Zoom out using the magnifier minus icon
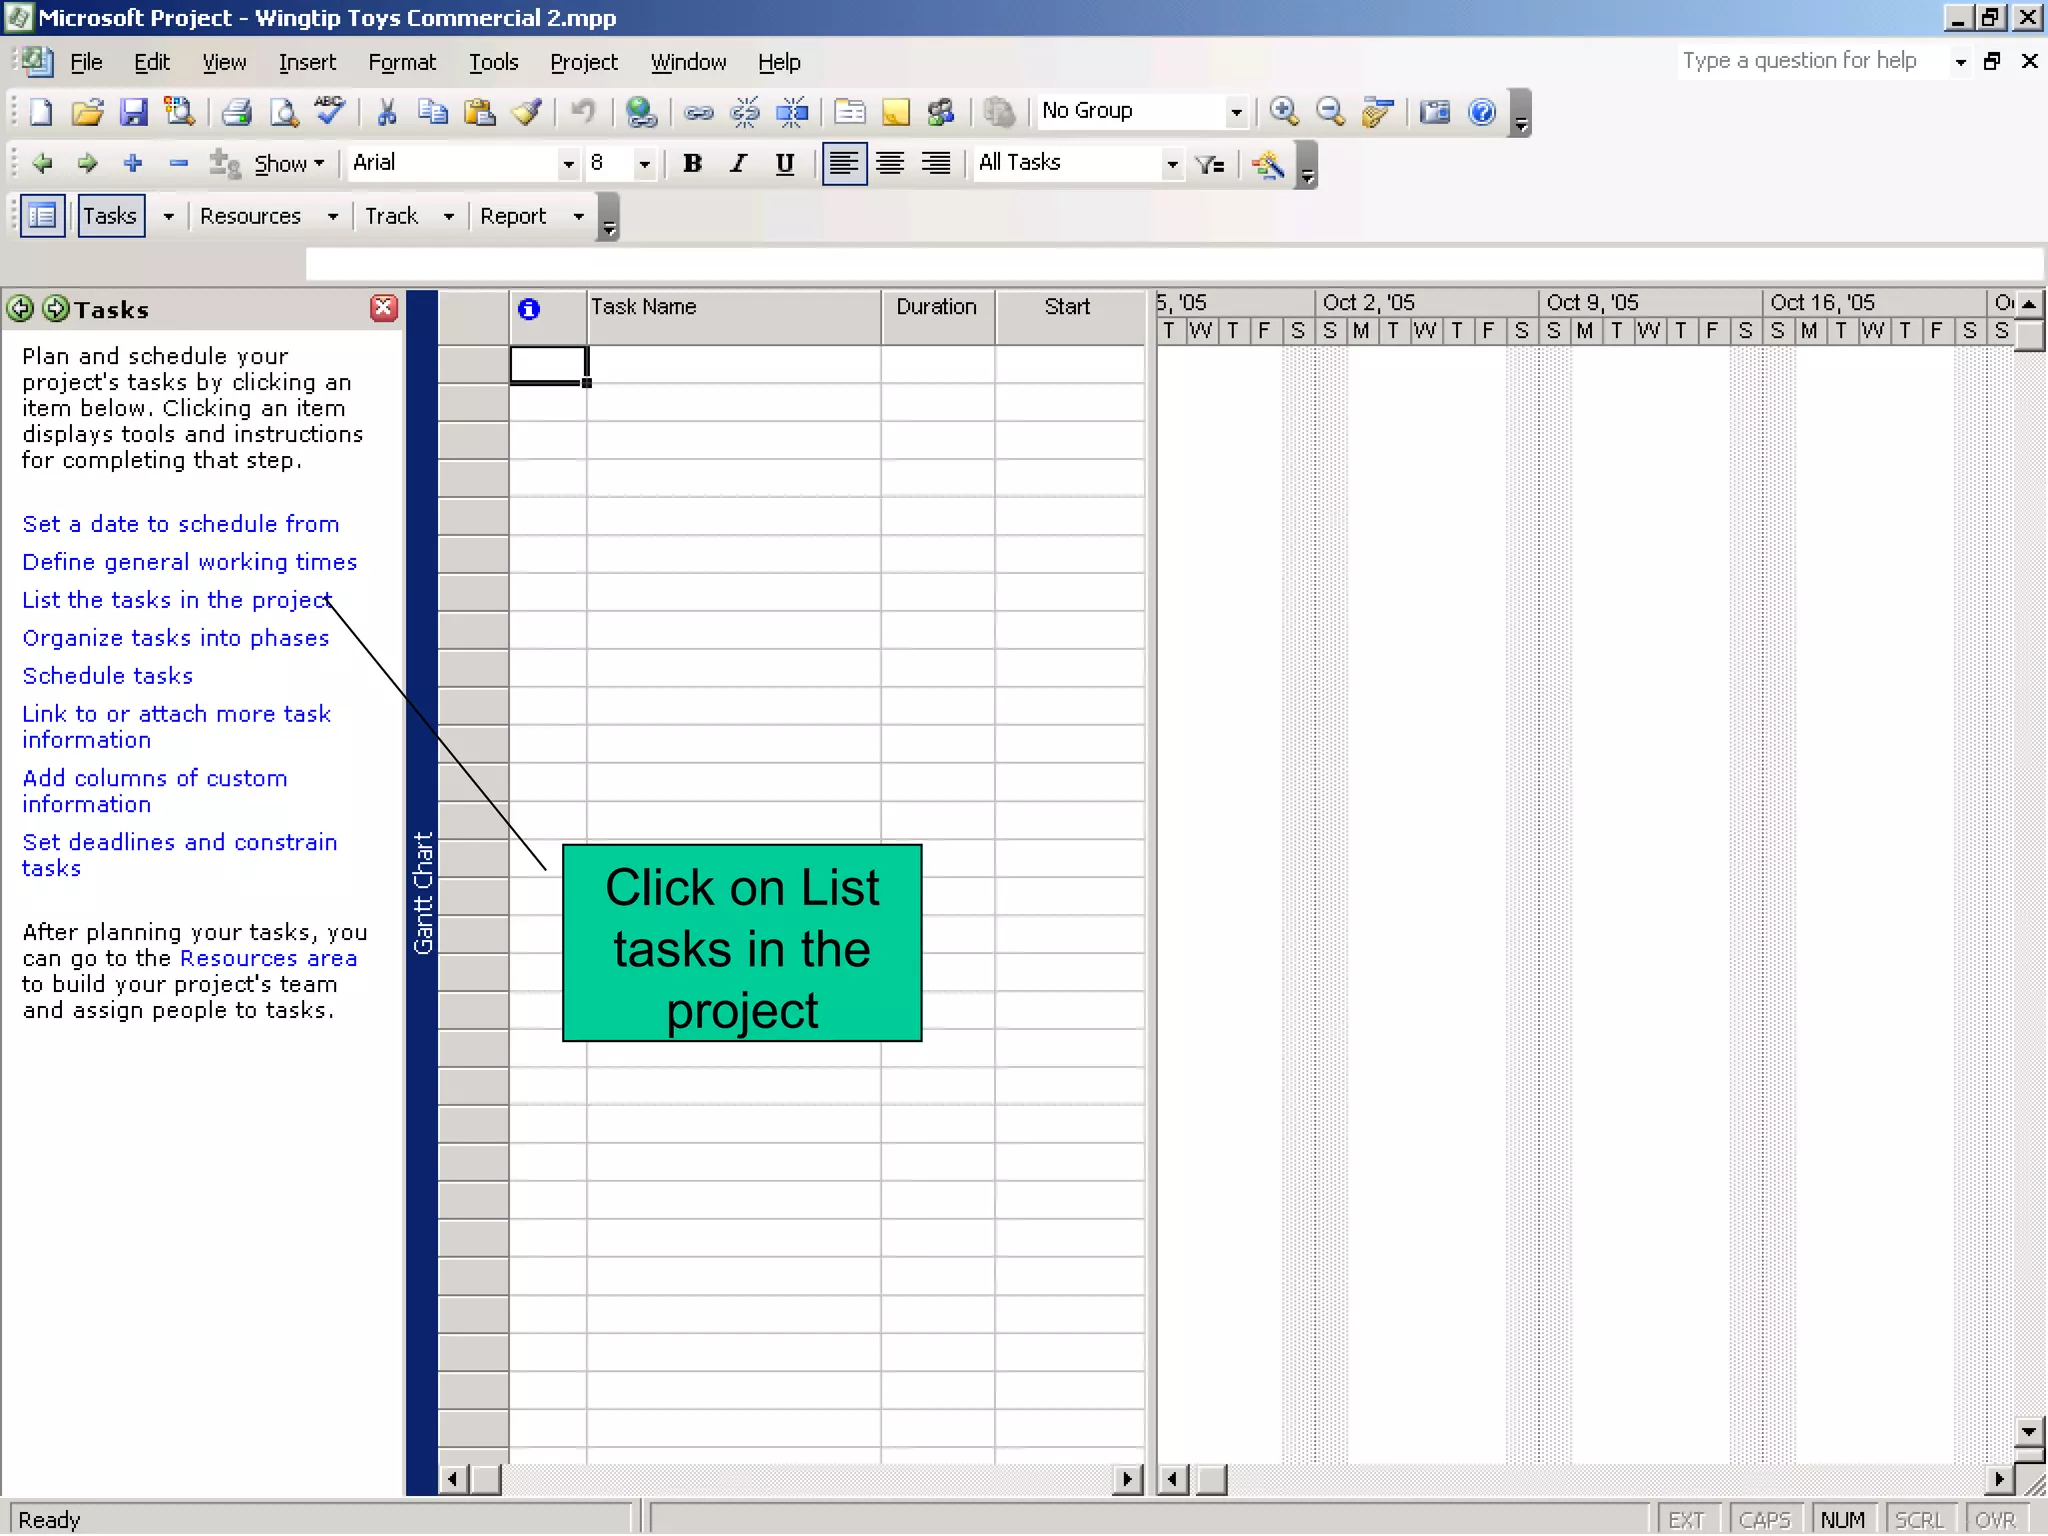The width and height of the screenshot is (2048, 1536). (1331, 112)
